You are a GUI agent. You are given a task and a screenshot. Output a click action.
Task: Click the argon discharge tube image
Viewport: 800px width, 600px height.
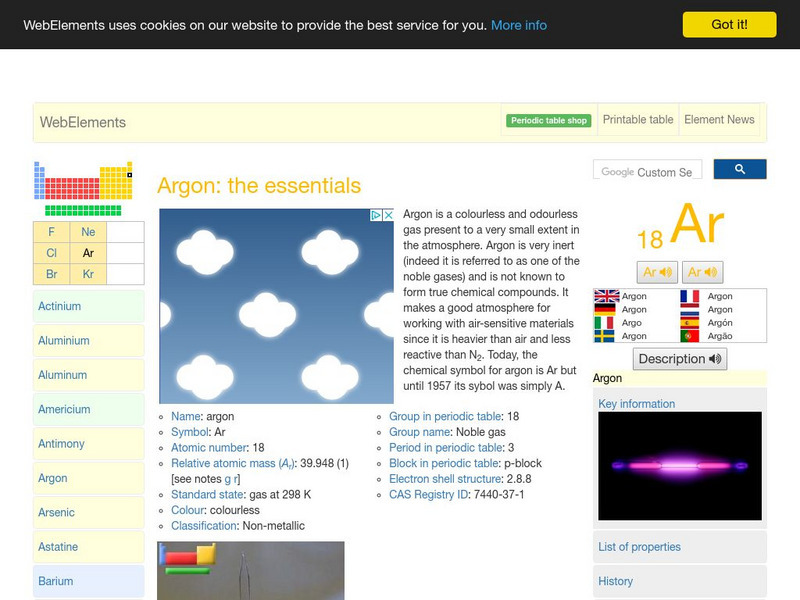(680, 466)
